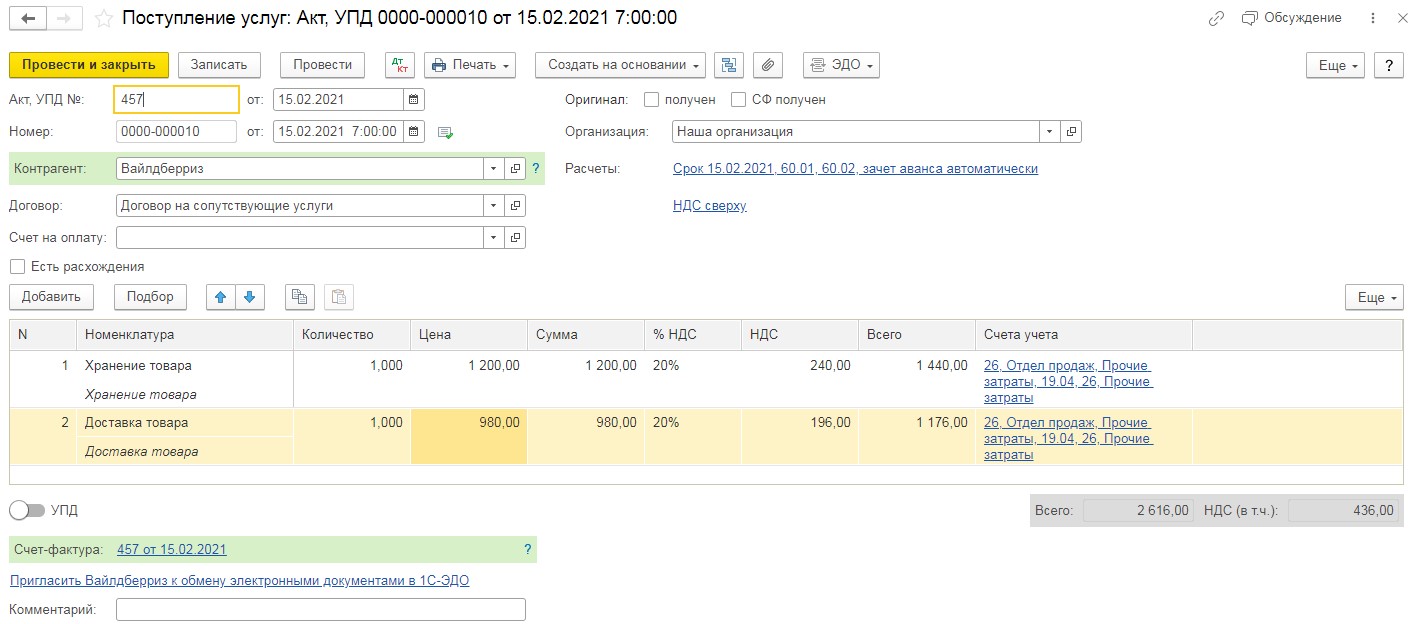Screen dimensions: 1416x624
Task: Paste rows with the clipboard icon
Action: point(339,297)
